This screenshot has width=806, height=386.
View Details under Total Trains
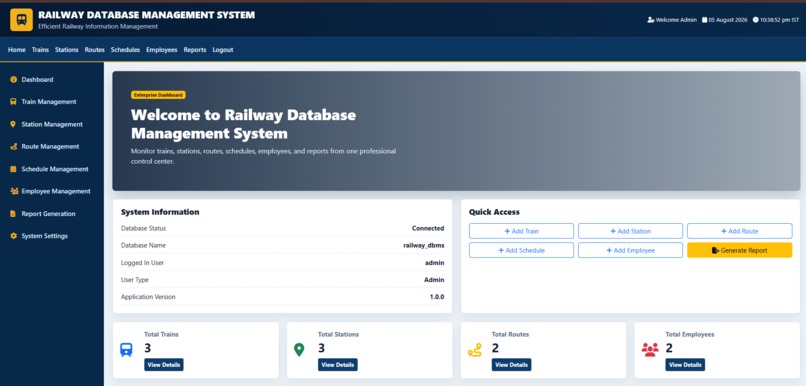pyautogui.click(x=163, y=365)
